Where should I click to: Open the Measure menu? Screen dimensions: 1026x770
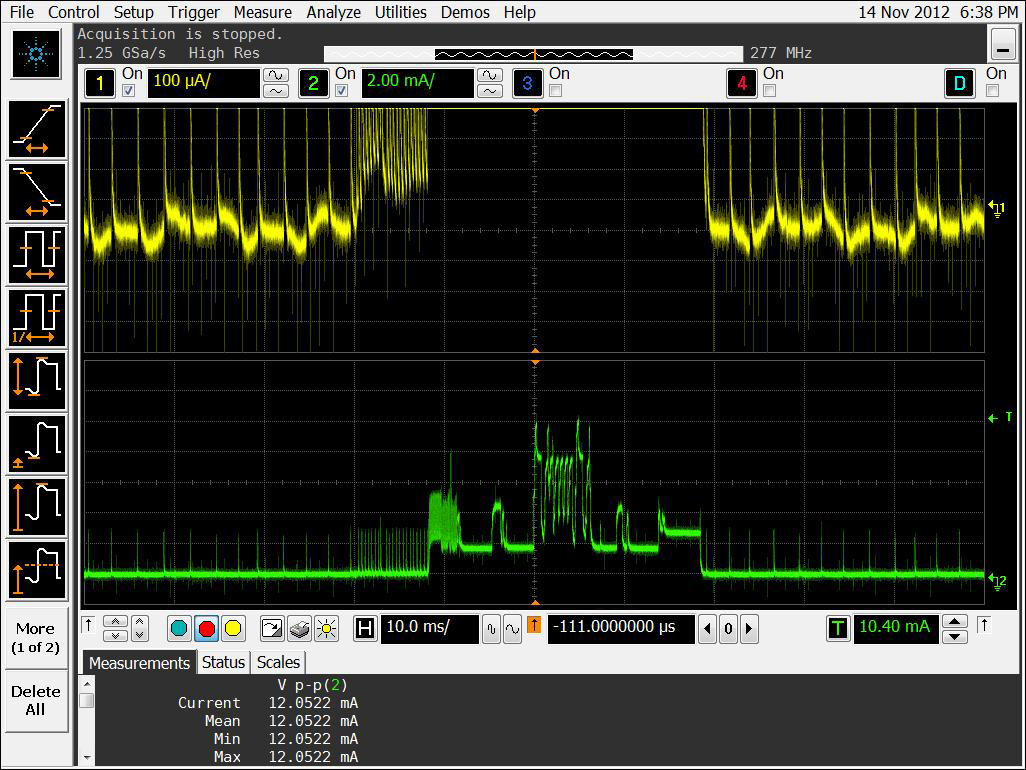[x=262, y=12]
